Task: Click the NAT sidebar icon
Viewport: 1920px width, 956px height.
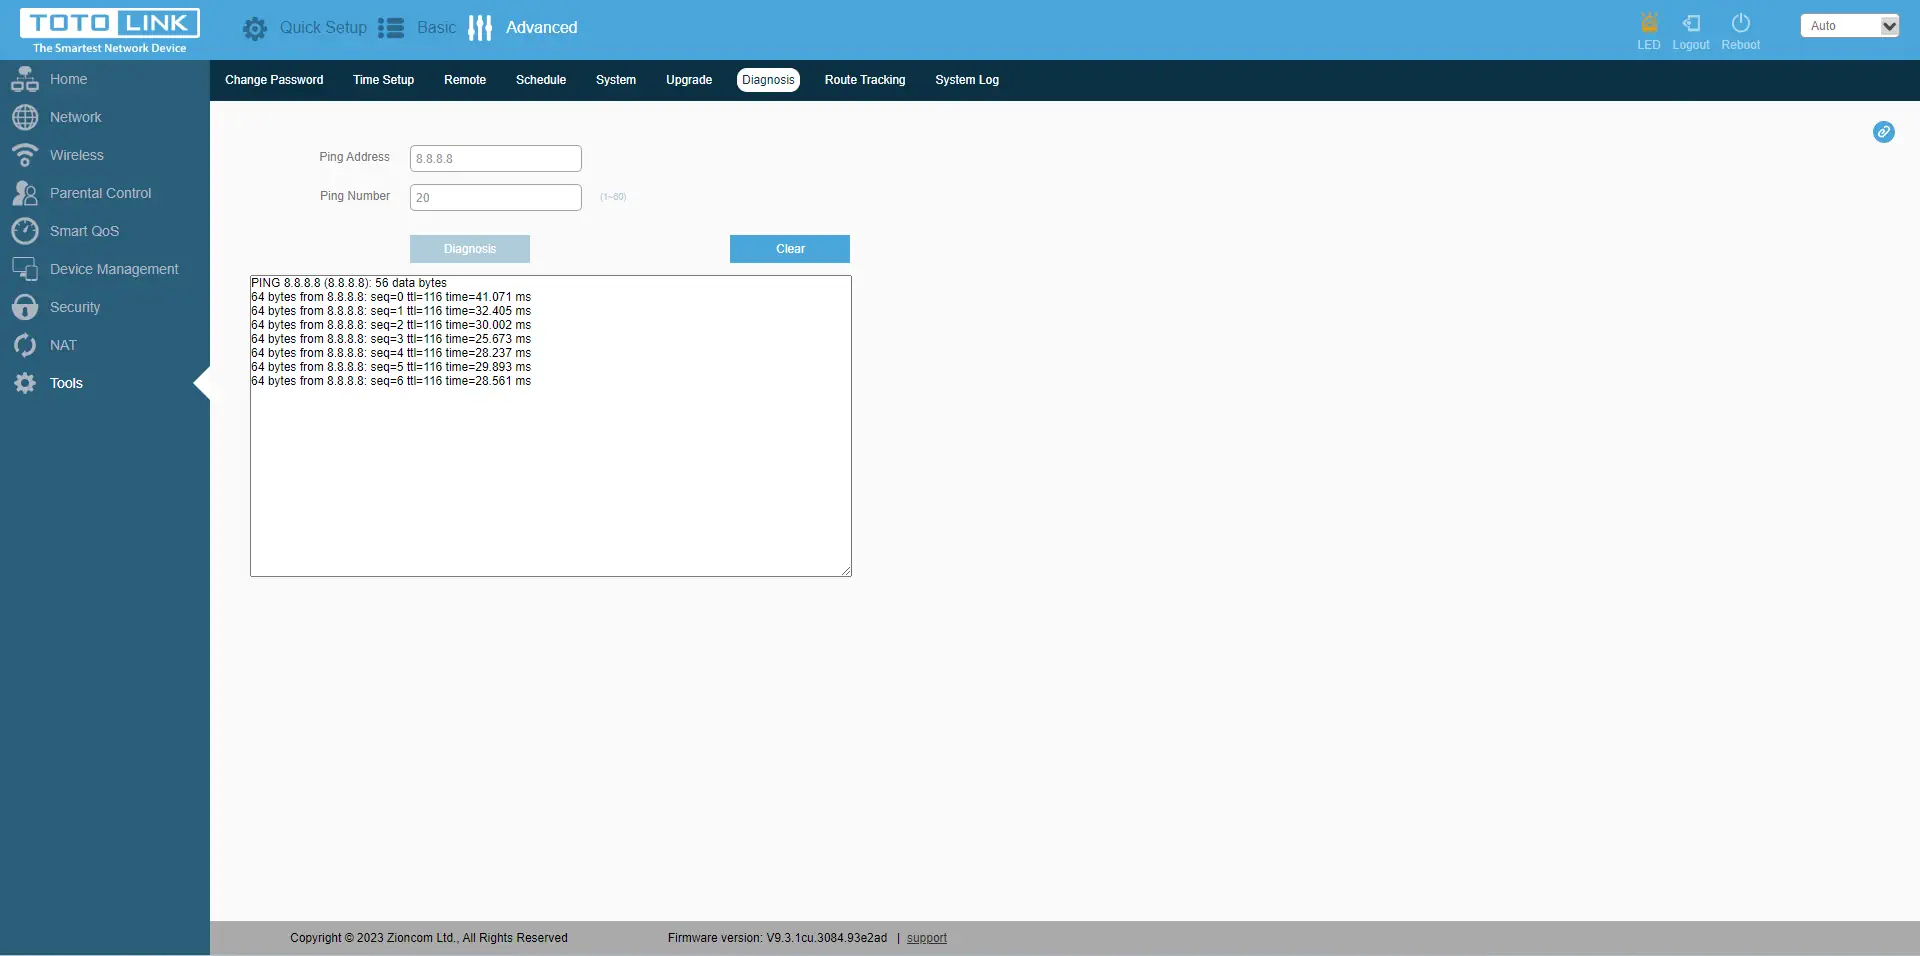Action: [x=25, y=345]
